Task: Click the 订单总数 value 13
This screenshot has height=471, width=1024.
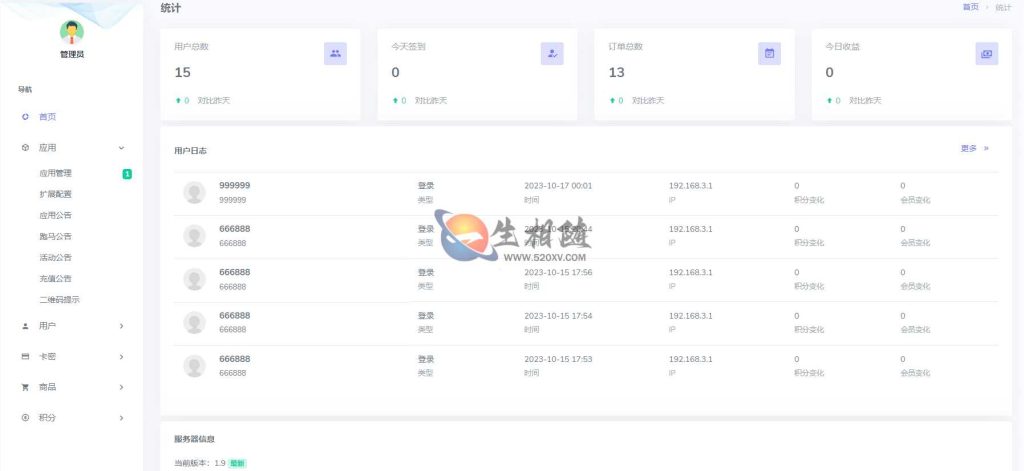Action: [x=616, y=73]
